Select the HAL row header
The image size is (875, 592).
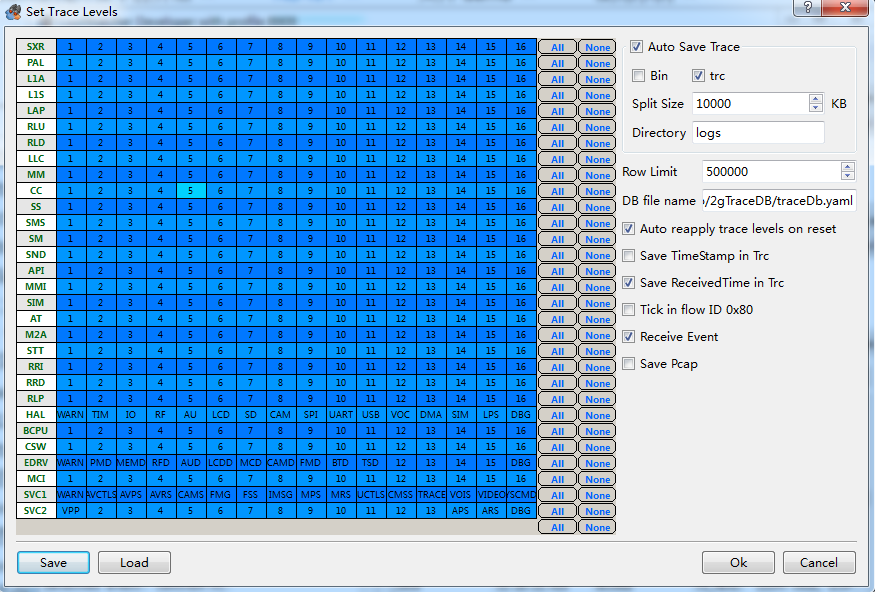(x=36, y=415)
